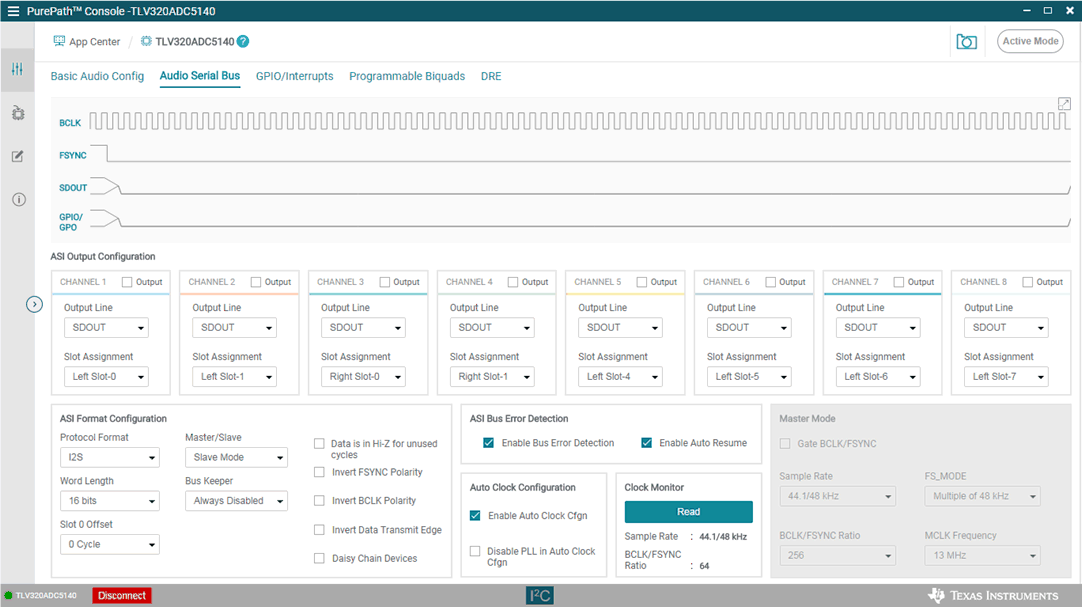Click the edit notes sidebar icon
Screen dimensions: 1082x607
coord(17,157)
